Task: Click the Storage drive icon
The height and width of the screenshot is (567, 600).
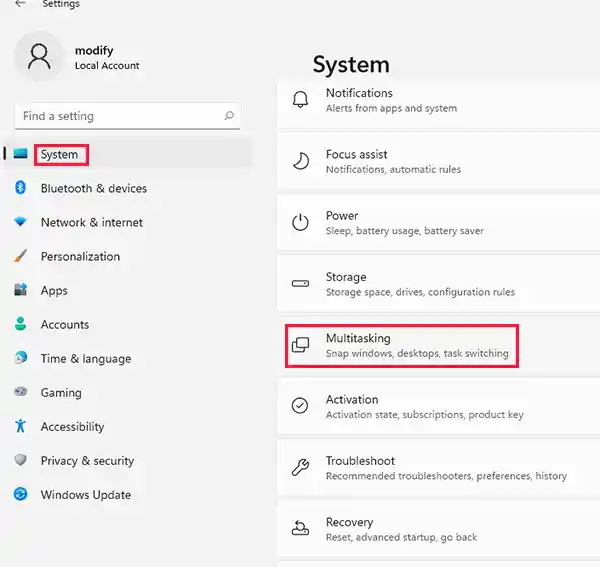Action: (x=300, y=284)
